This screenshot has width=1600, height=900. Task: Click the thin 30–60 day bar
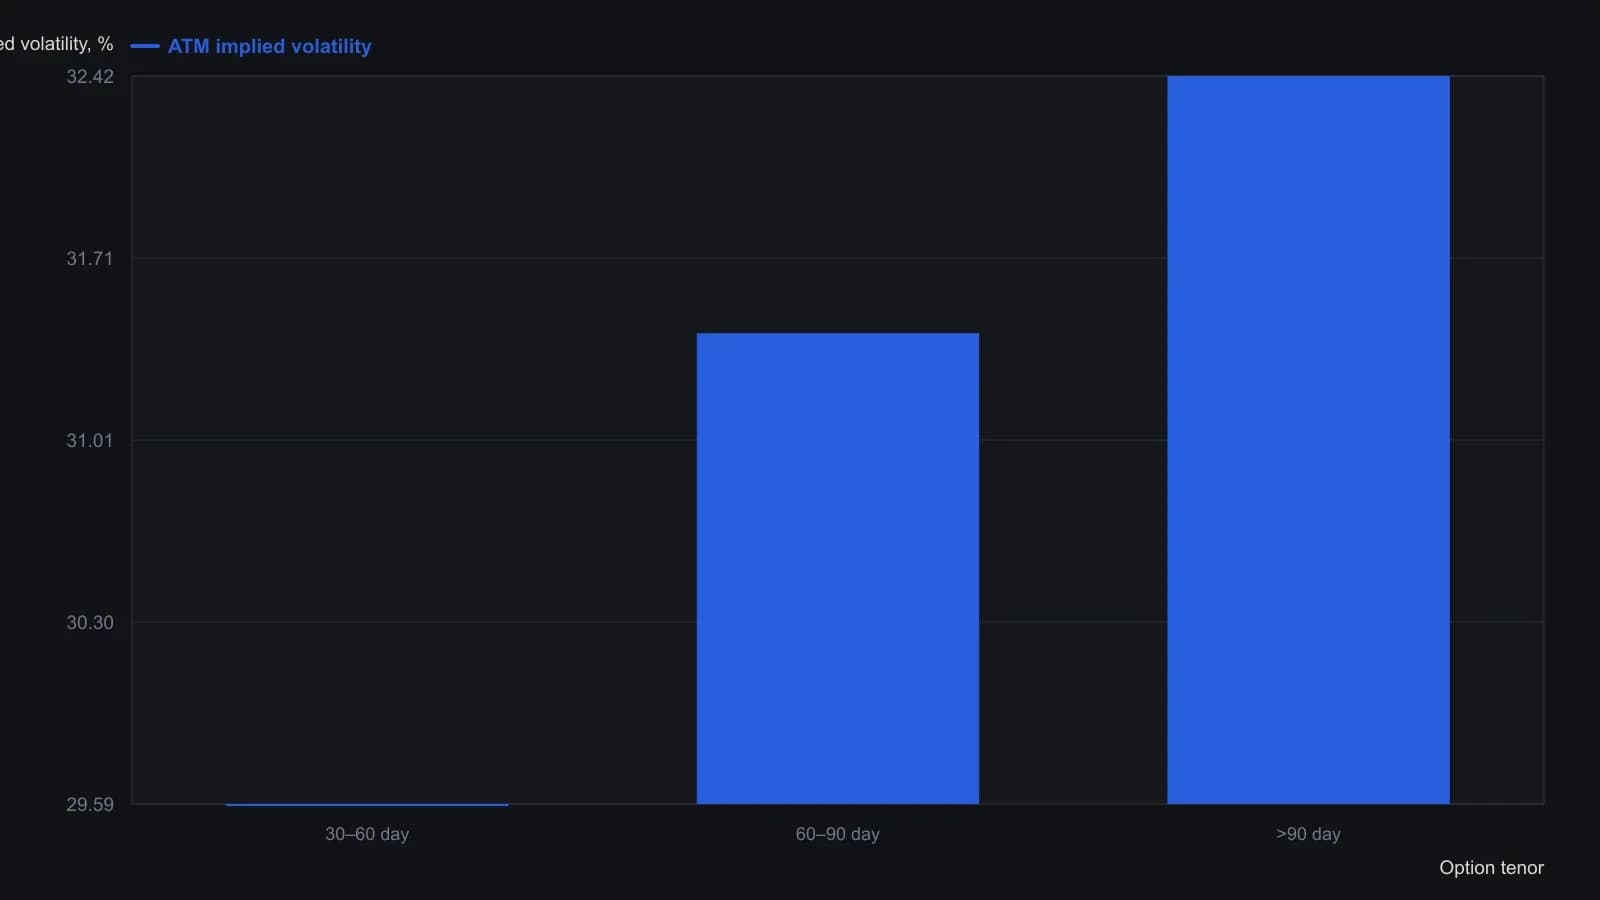[367, 804]
